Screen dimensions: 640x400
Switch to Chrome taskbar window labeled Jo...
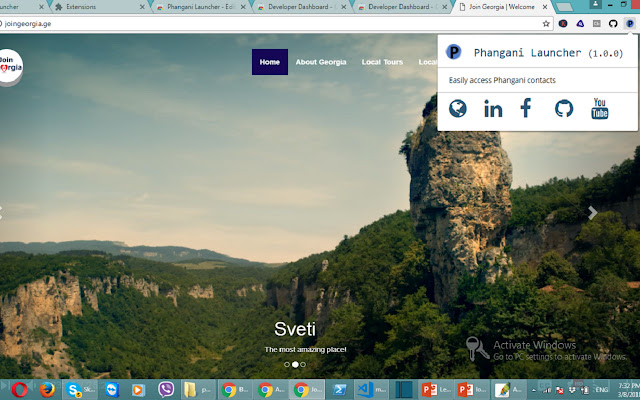(307, 390)
